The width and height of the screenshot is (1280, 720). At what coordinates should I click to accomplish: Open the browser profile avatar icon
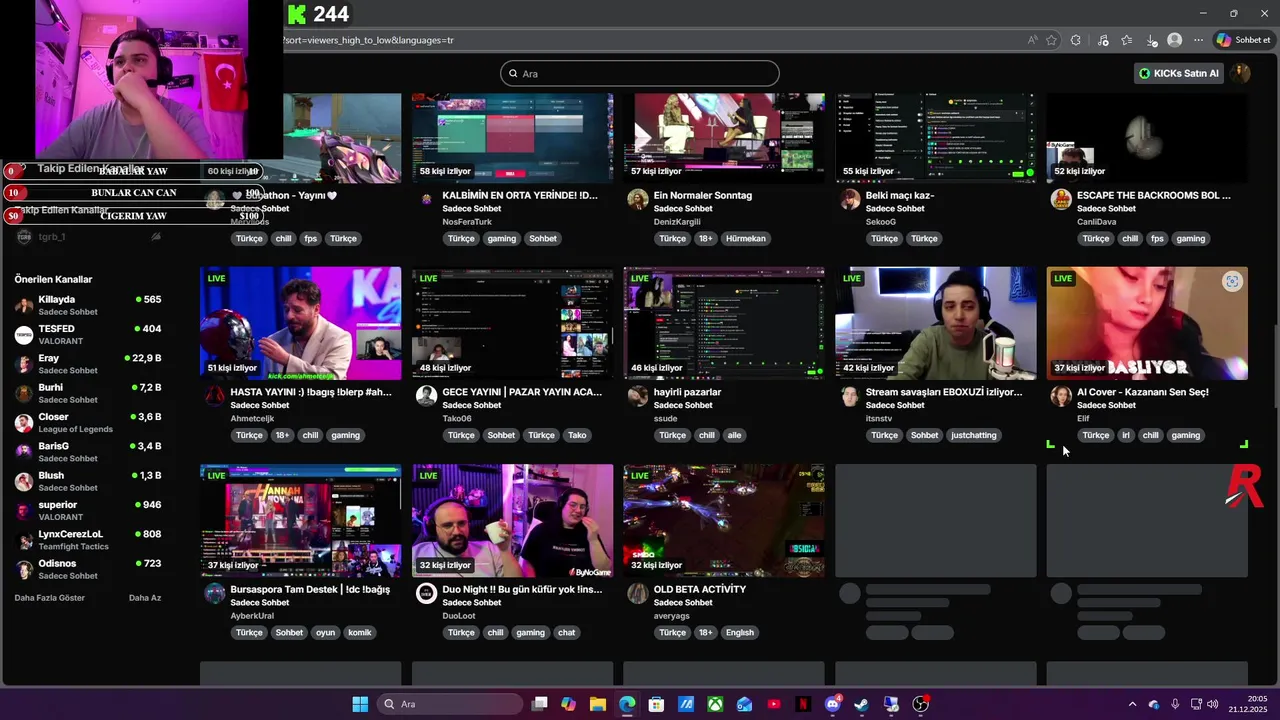(1175, 40)
